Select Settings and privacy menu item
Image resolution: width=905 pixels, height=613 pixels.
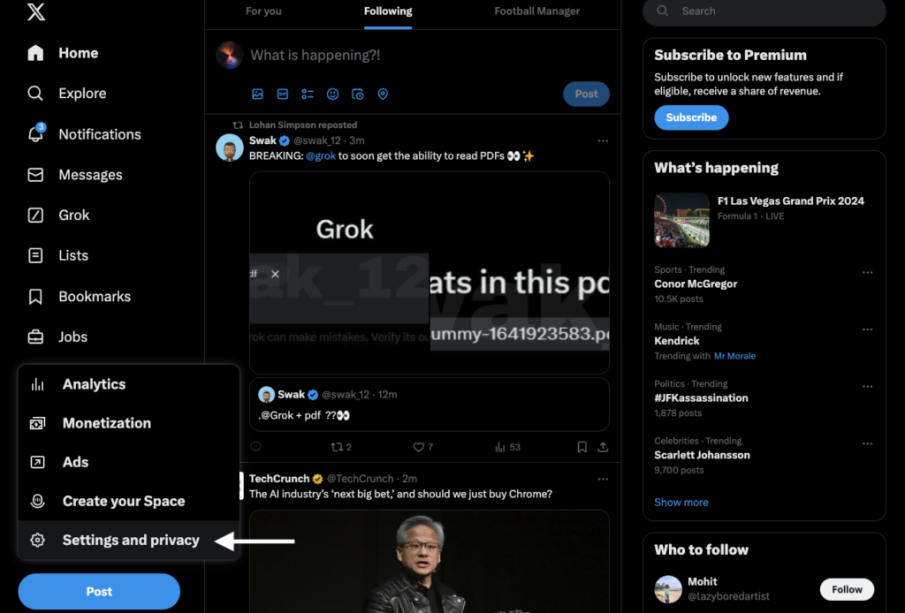coord(129,540)
